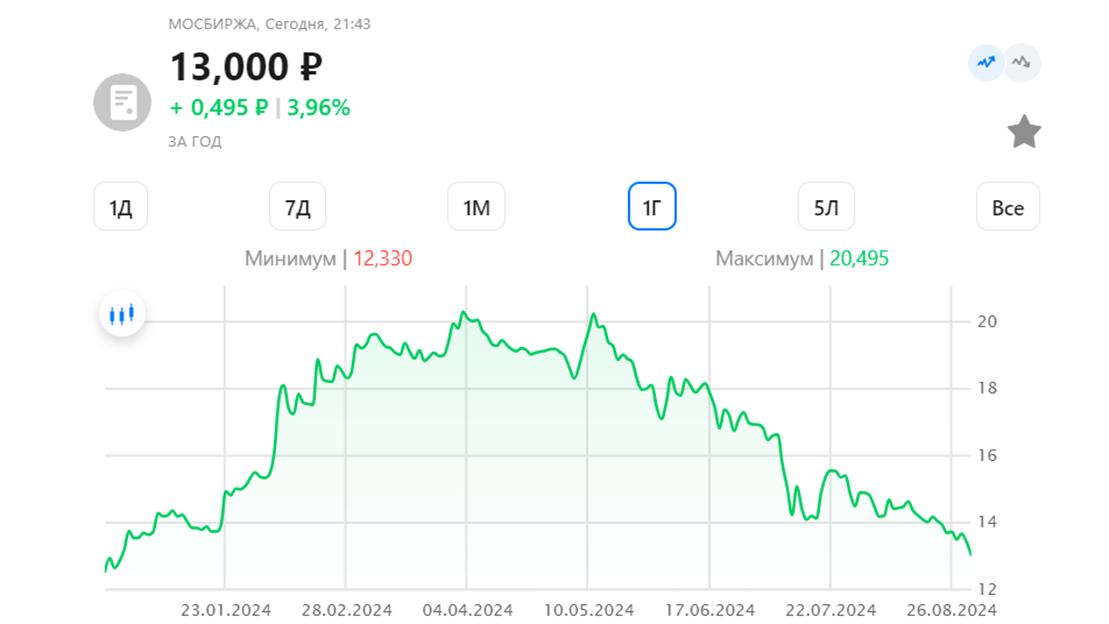Show the Все all-time range
The width and height of the screenshot is (1109, 624).
(1008, 207)
